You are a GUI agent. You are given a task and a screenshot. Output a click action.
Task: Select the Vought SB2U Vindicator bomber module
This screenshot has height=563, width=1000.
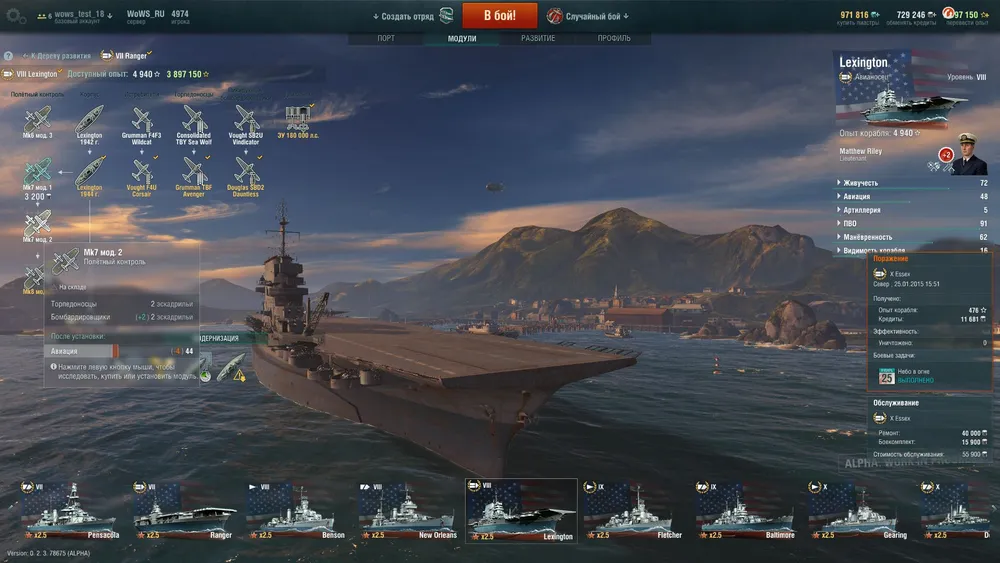(x=246, y=125)
